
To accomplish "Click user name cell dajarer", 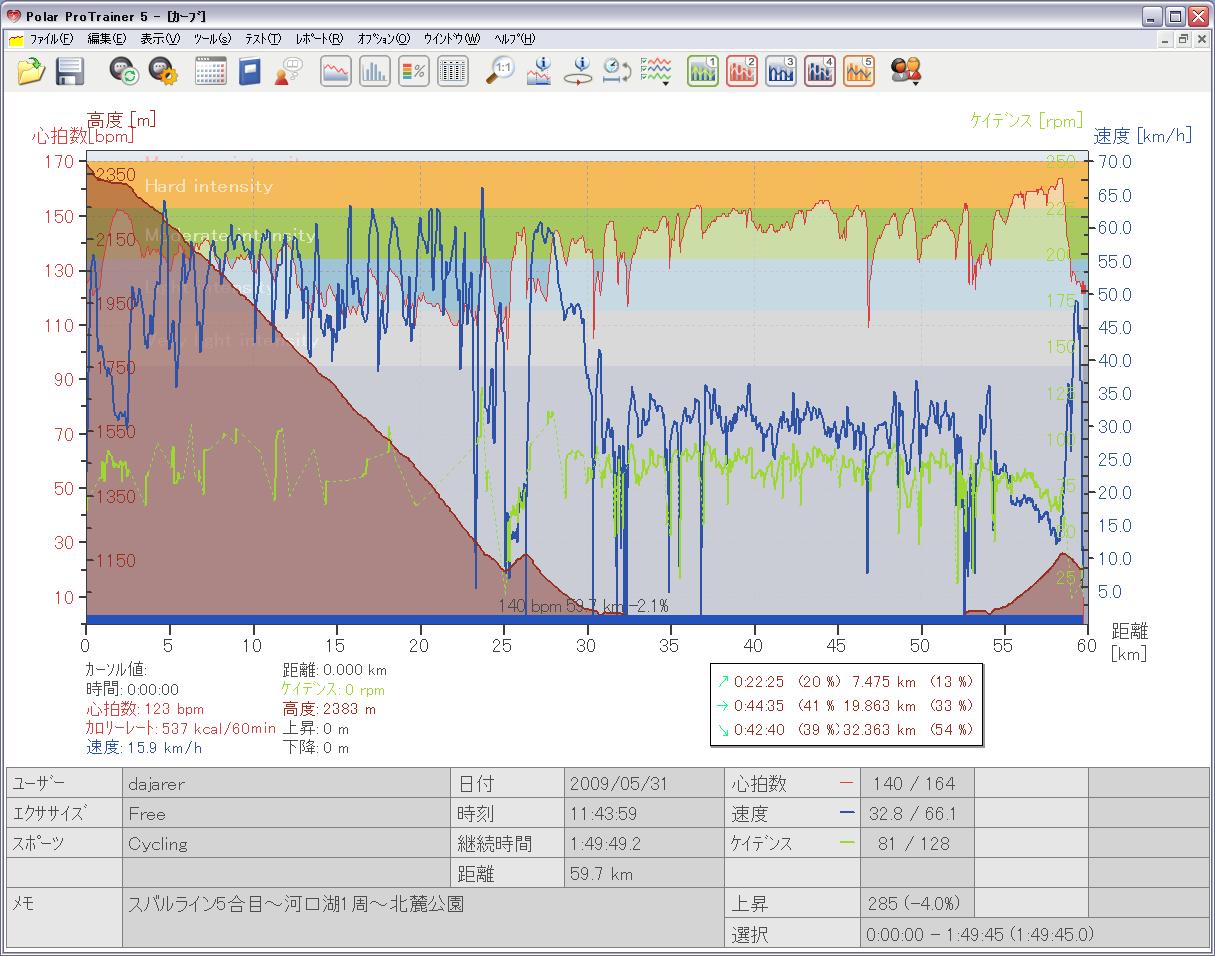I will coord(286,783).
